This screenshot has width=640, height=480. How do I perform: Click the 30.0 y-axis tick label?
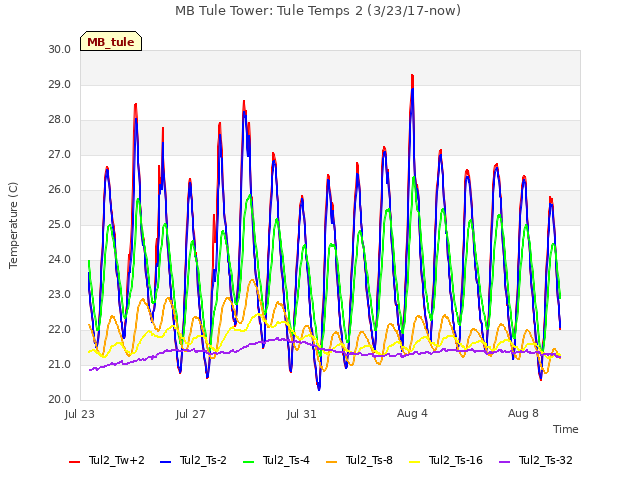coord(60,49)
